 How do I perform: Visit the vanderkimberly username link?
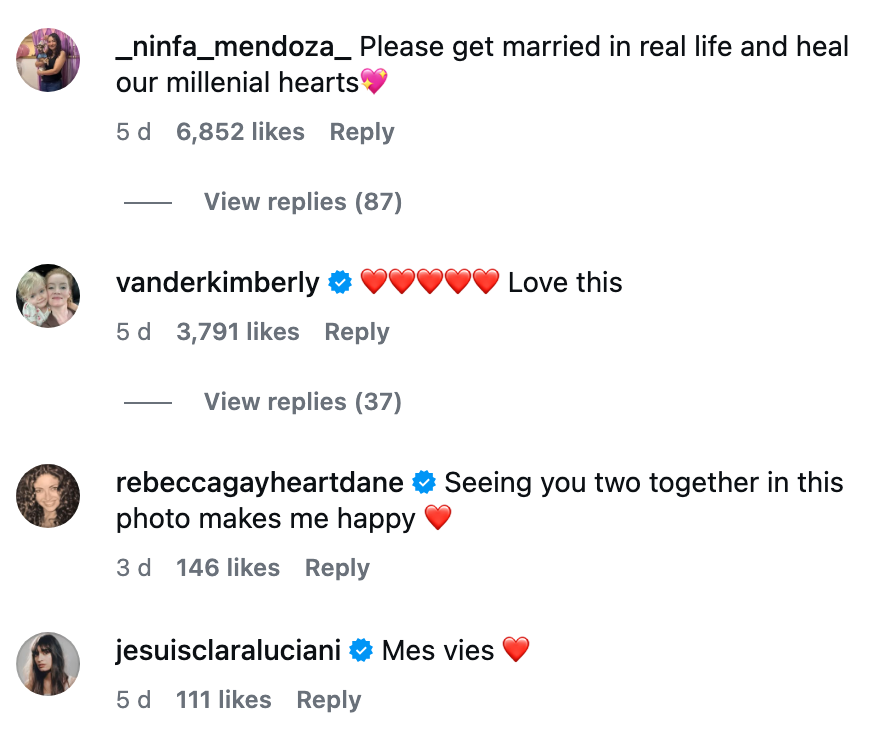click(x=217, y=283)
